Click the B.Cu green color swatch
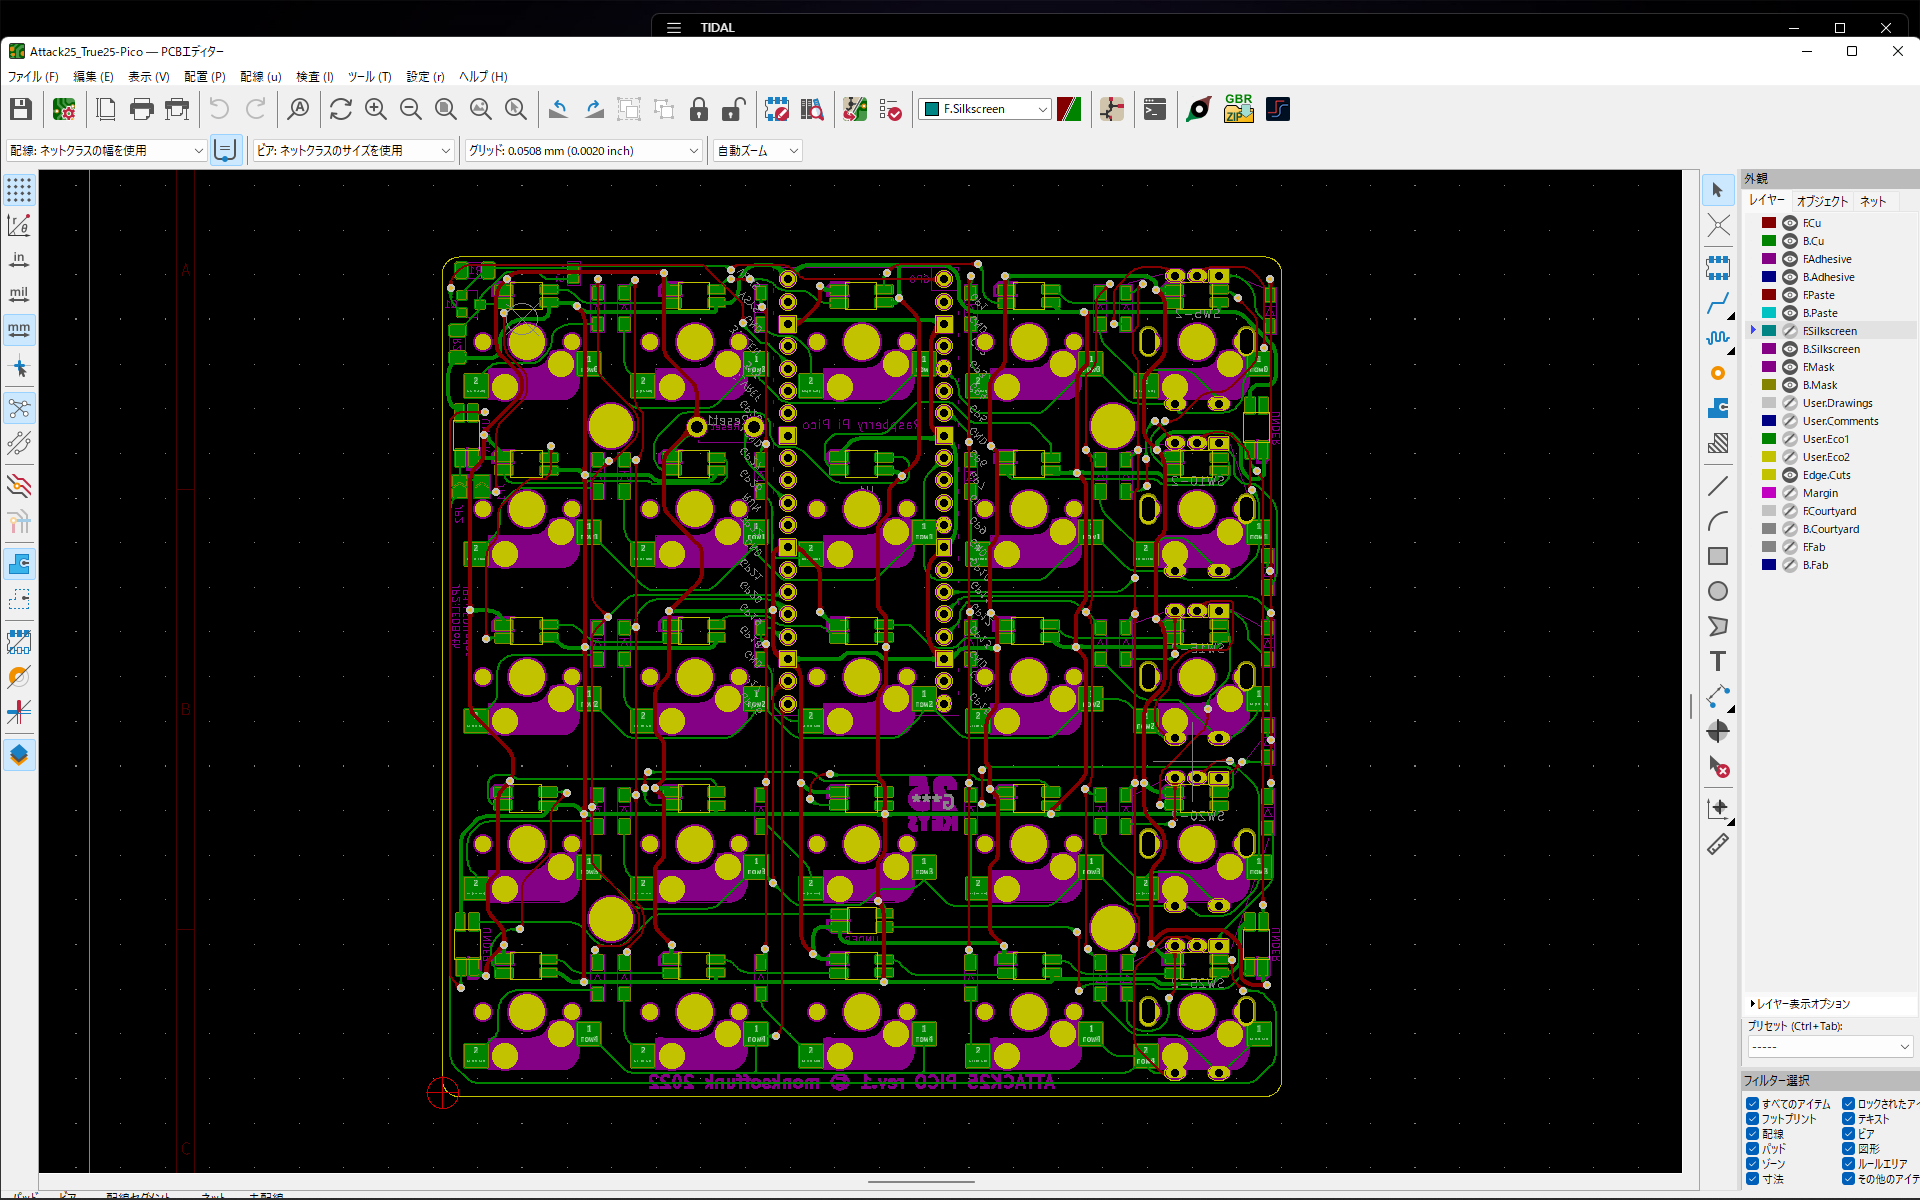The image size is (1920, 1200). pos(1768,241)
